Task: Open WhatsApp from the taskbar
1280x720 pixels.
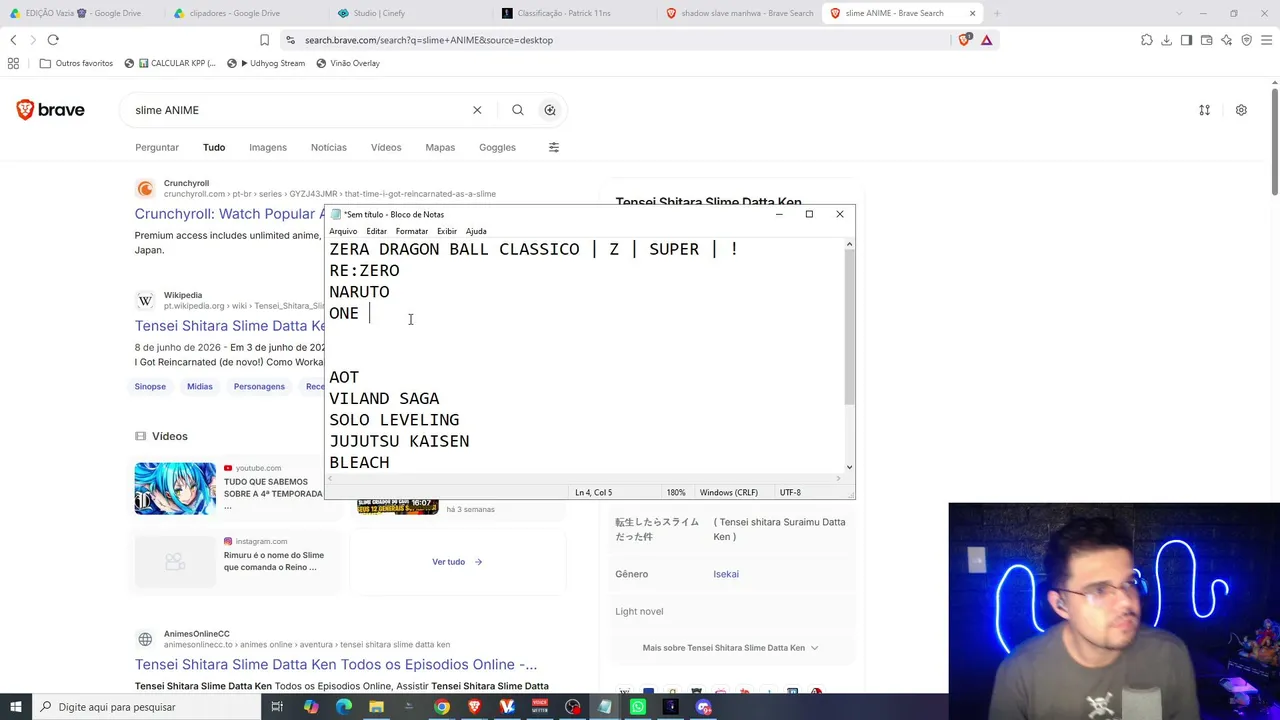Action: tap(638, 707)
